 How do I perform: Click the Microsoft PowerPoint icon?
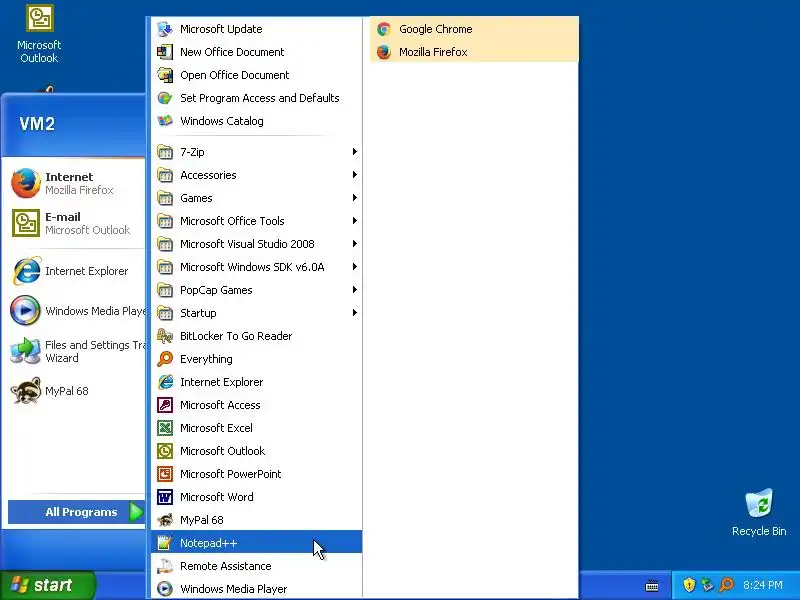pos(165,474)
